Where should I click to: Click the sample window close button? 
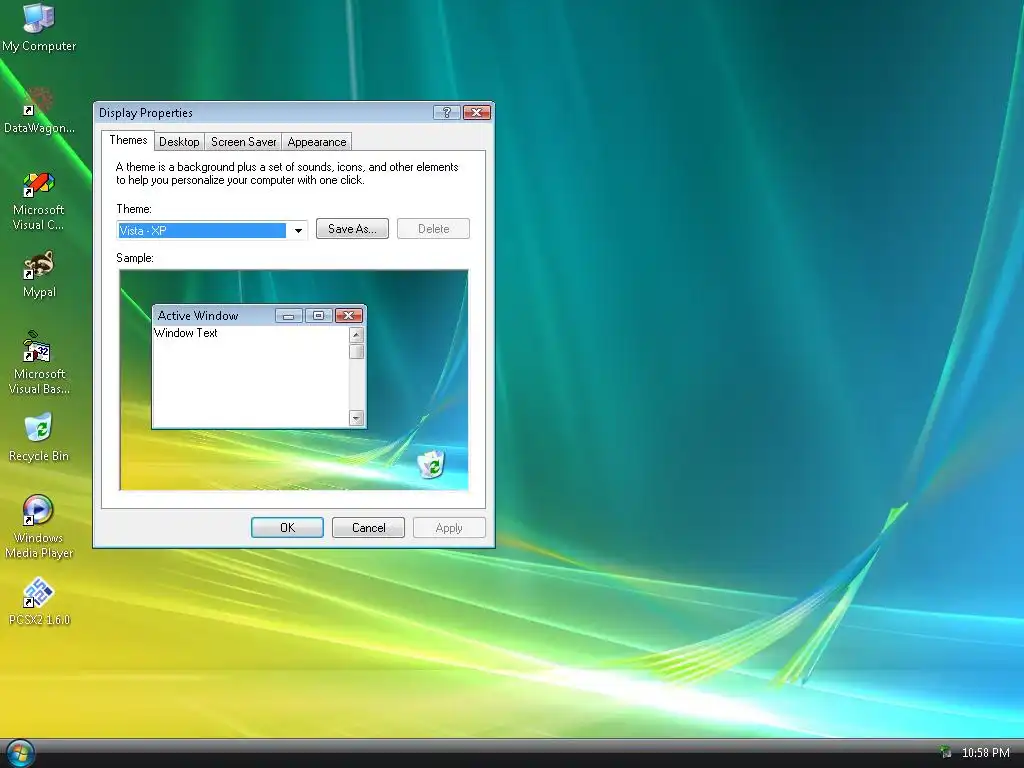point(349,315)
